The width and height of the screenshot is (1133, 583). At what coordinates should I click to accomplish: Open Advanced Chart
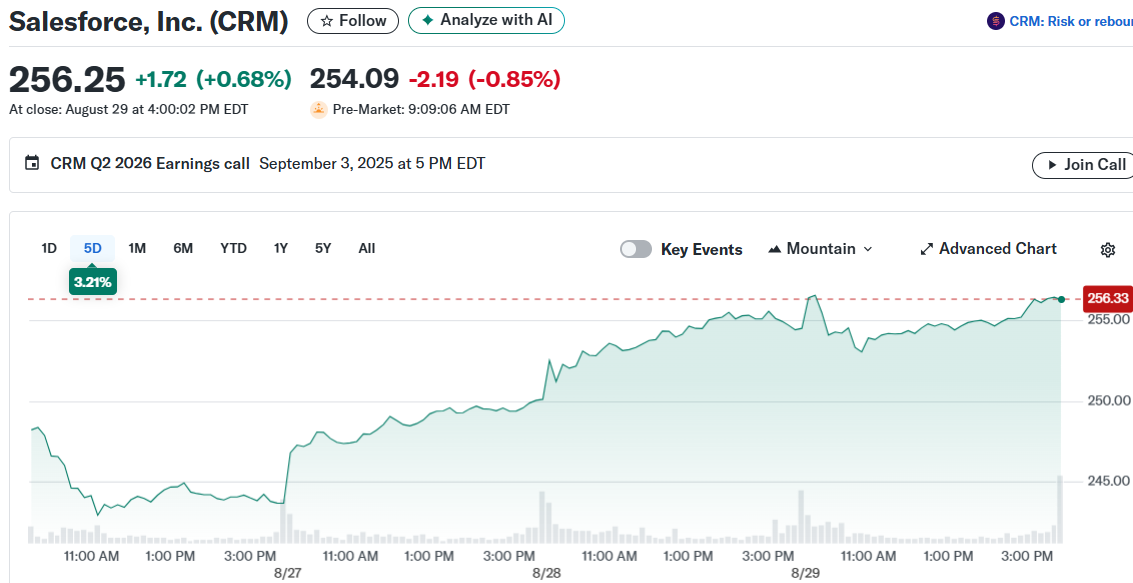point(988,249)
